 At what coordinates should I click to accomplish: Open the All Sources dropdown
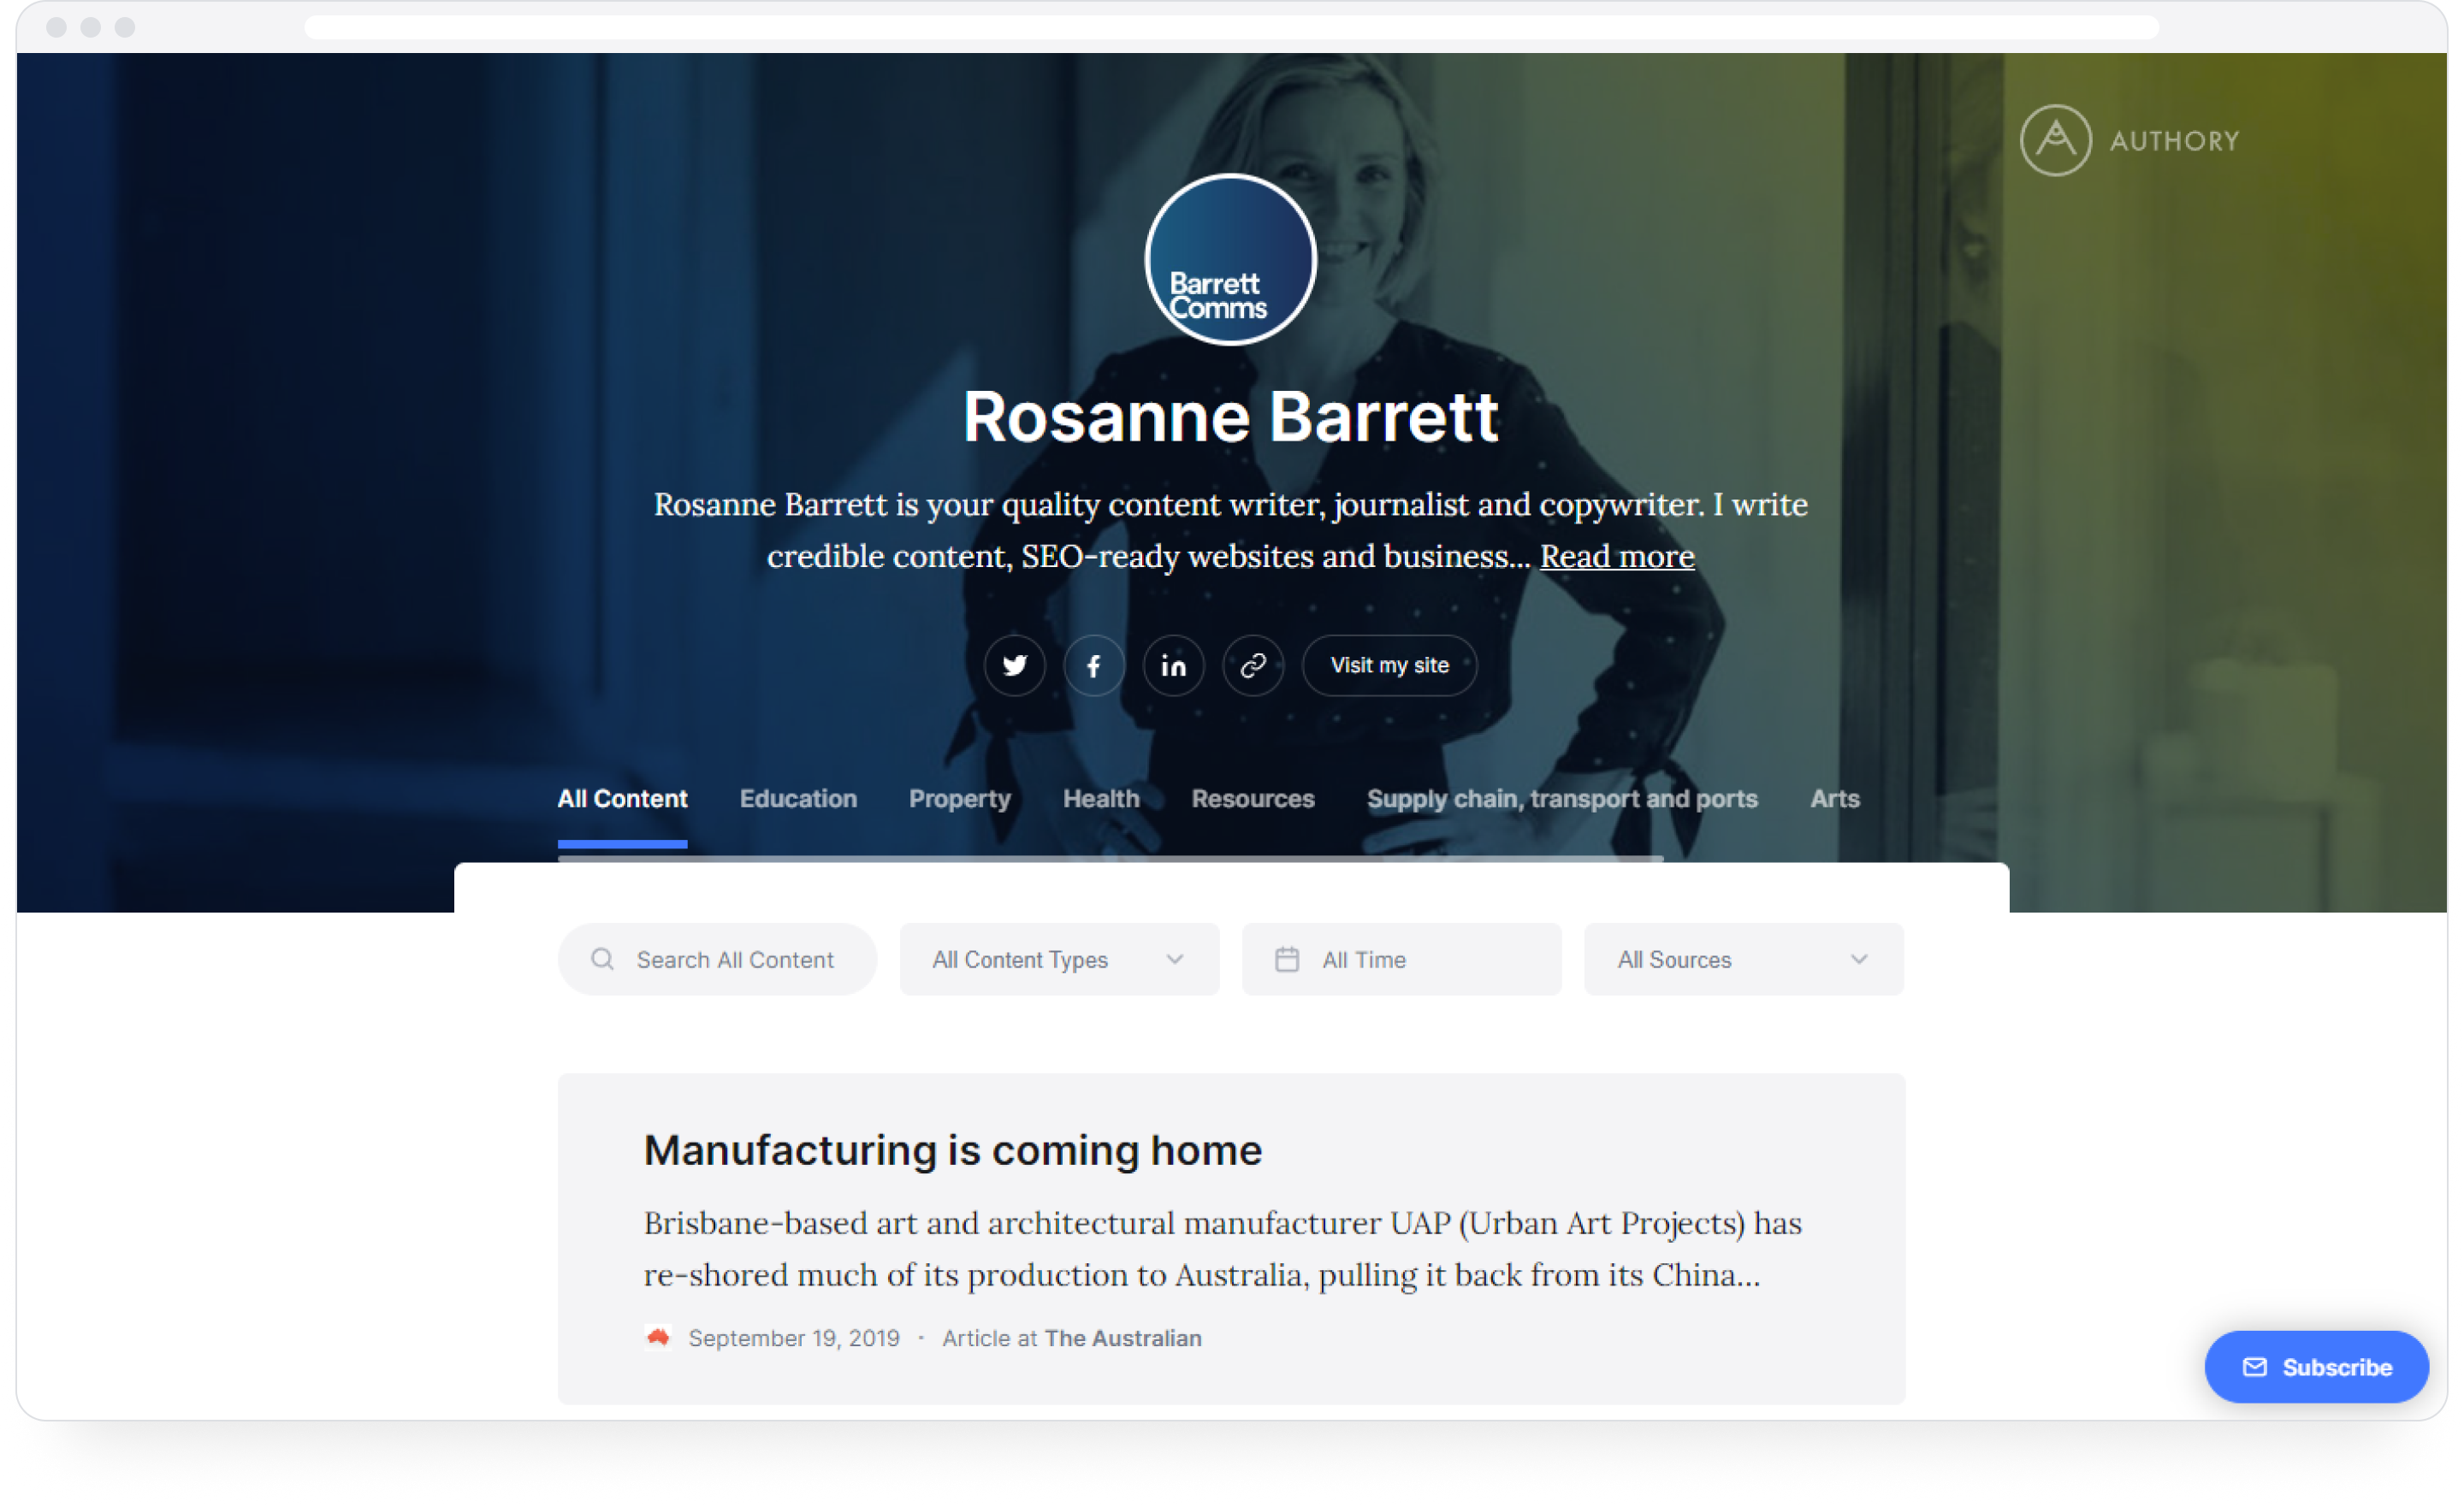pos(1743,959)
